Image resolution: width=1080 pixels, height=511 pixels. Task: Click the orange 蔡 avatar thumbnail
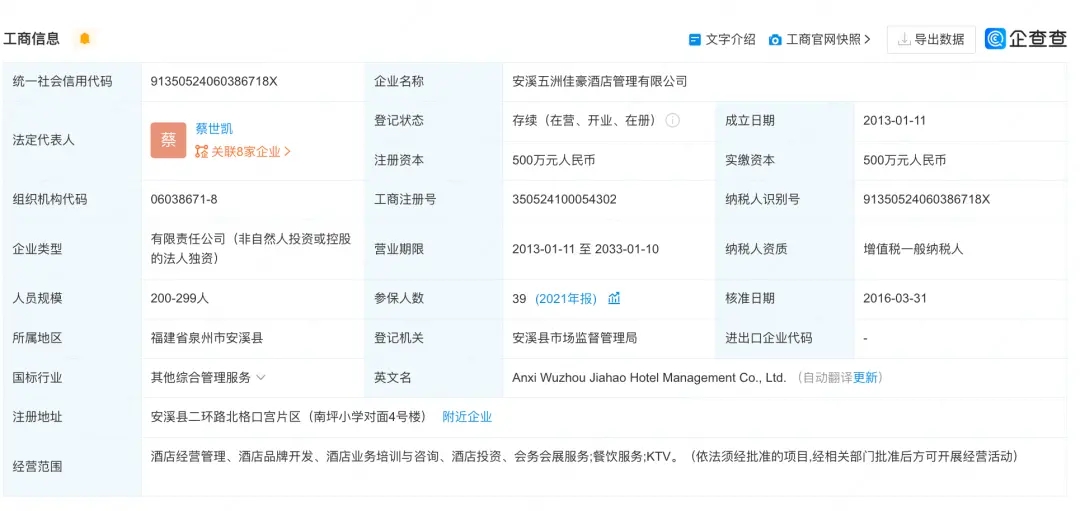[x=169, y=140]
